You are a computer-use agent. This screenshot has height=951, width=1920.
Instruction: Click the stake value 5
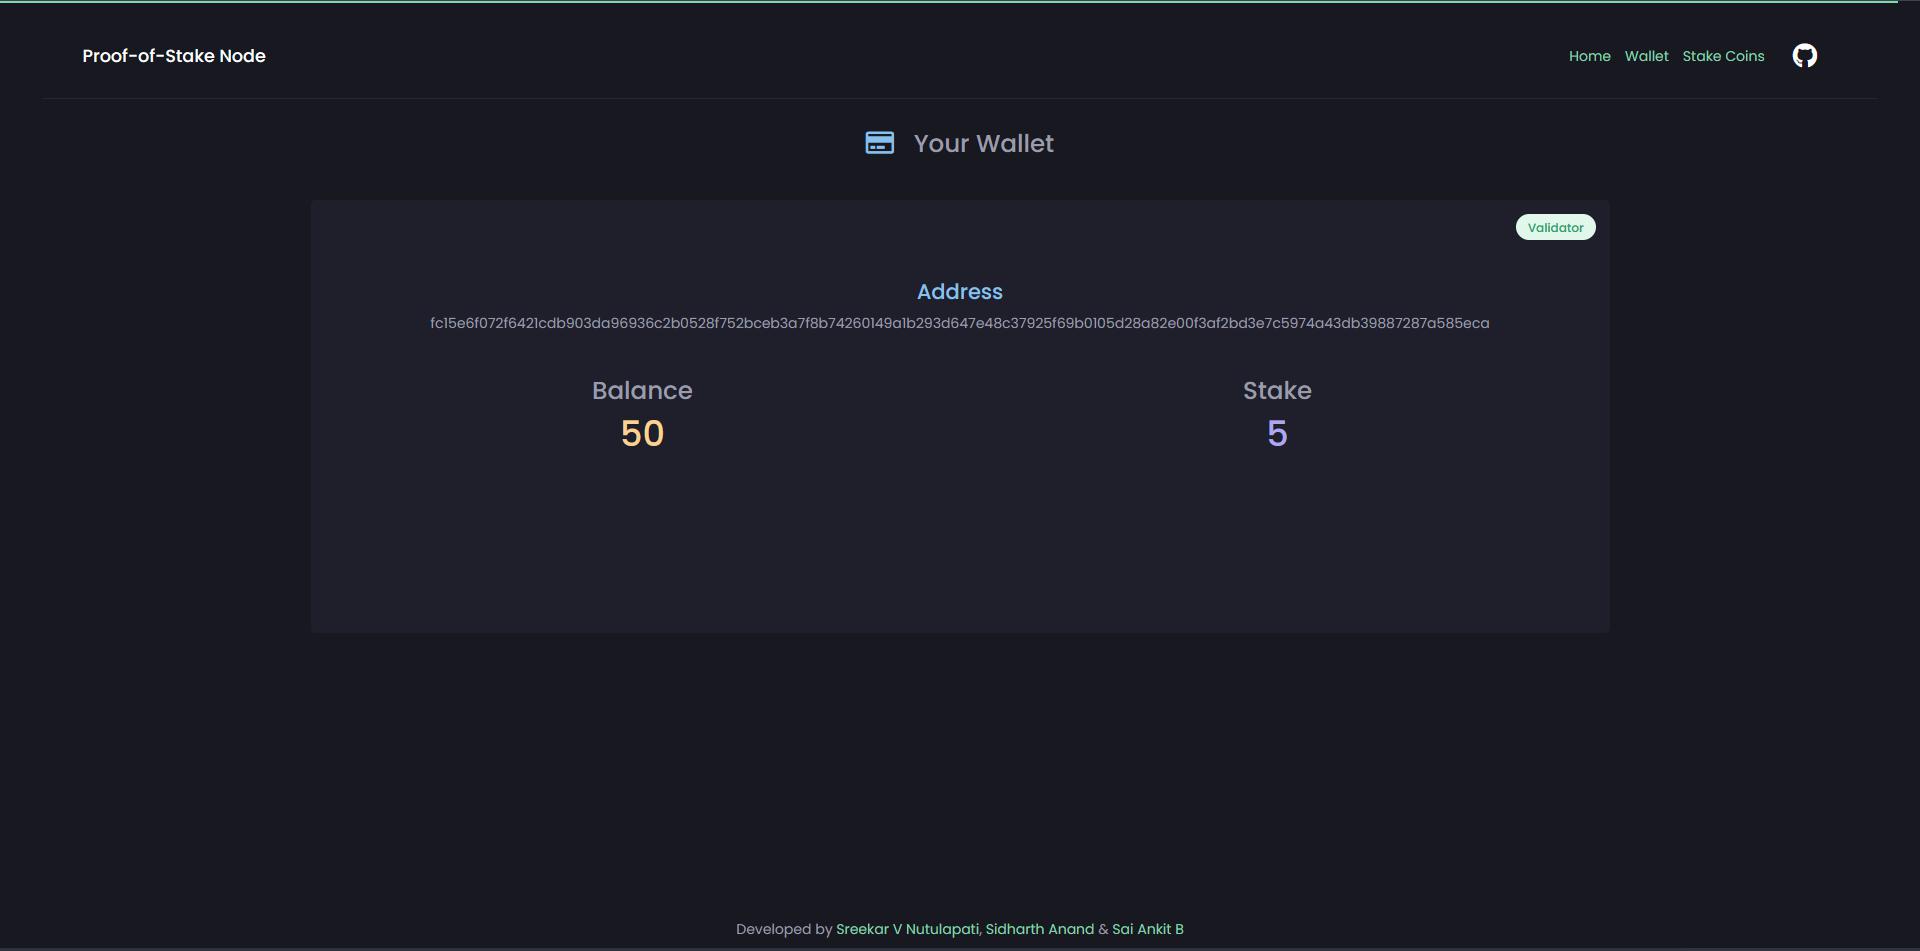click(1277, 434)
